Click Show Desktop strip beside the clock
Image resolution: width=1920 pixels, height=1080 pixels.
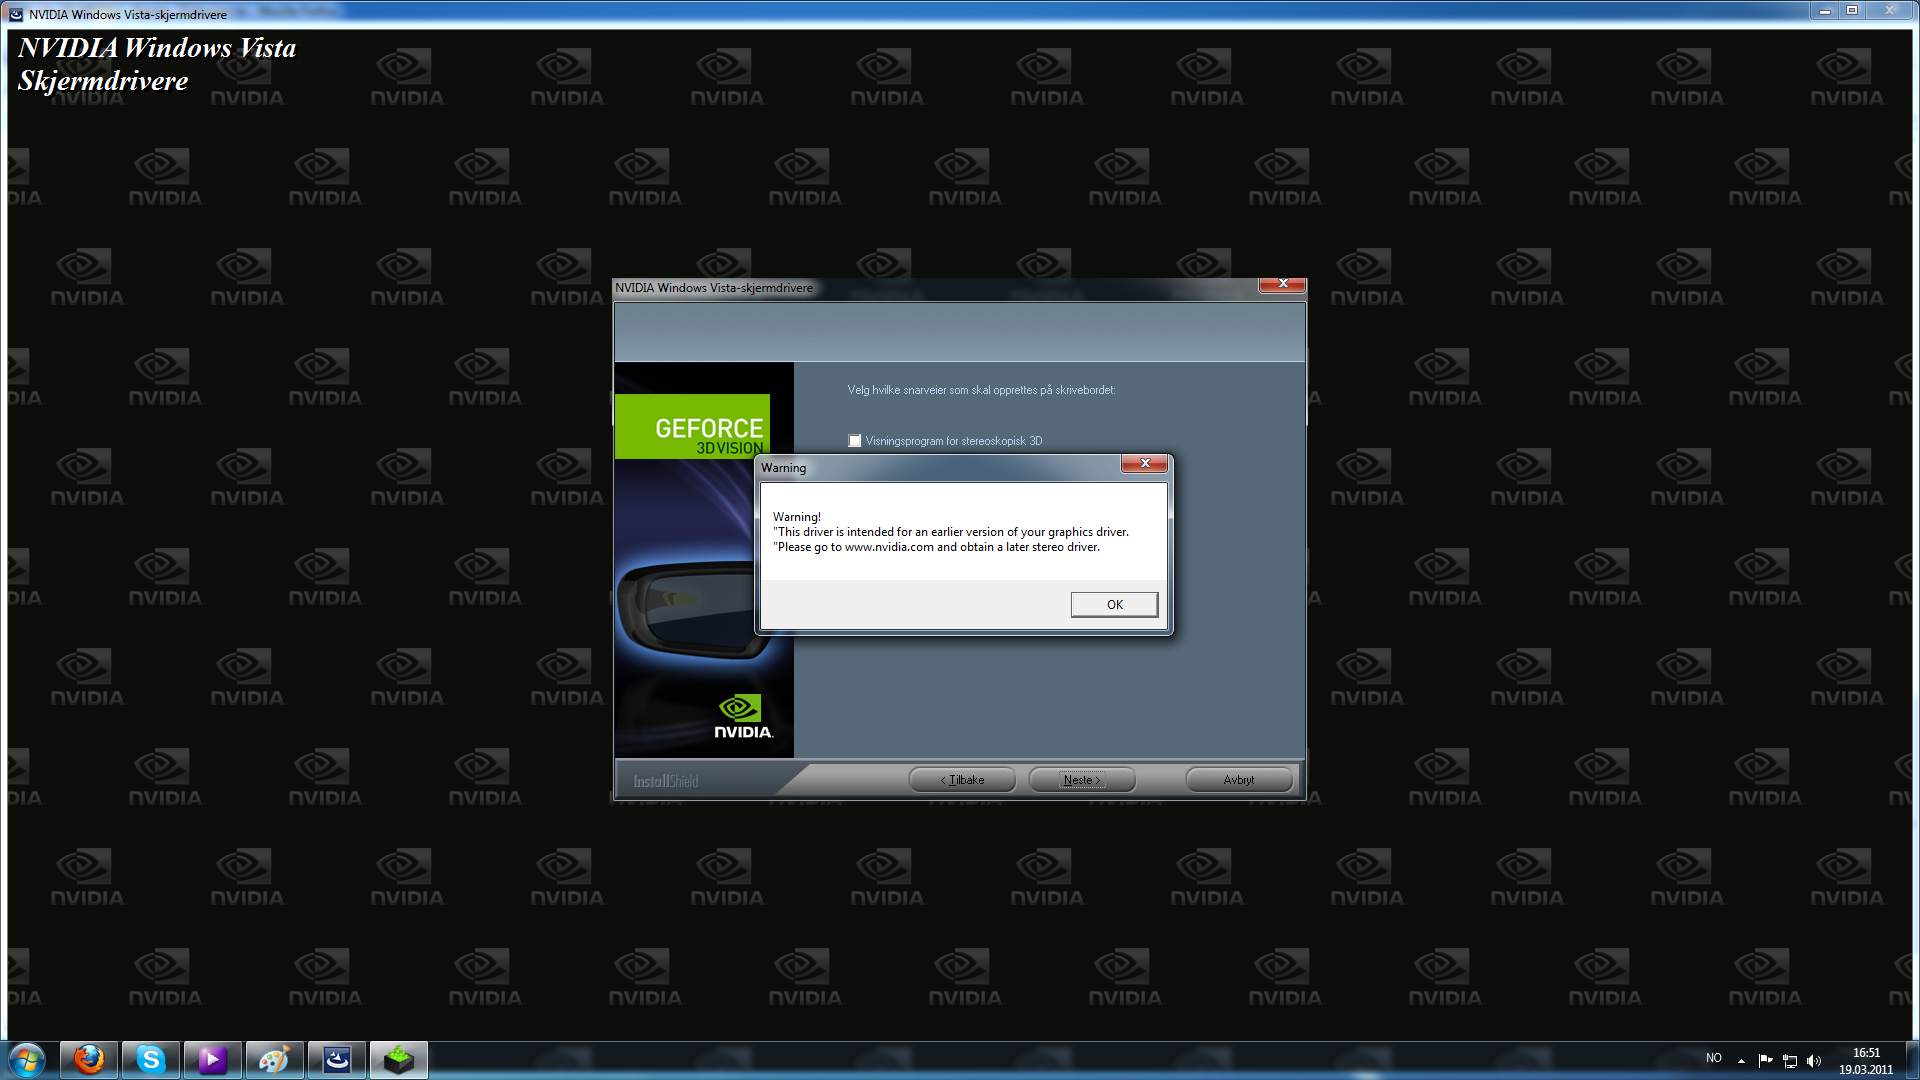(1911, 1061)
